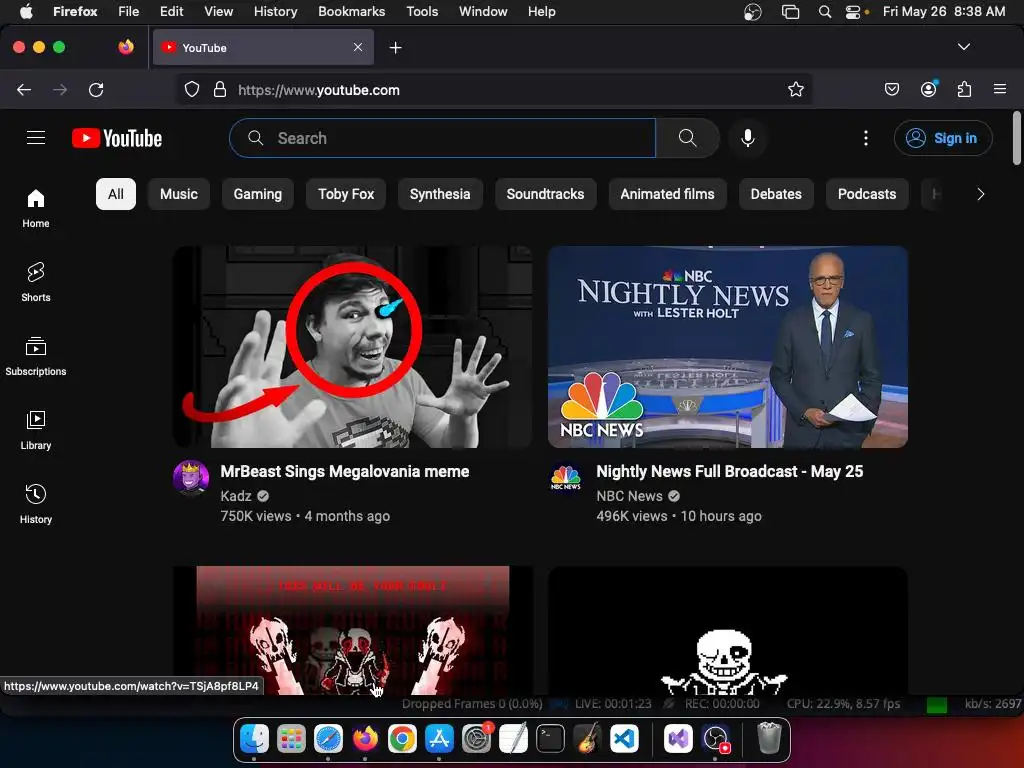Viewport: 1024px width, 768px height.
Task: Click the YouTube search input field
Action: click(442, 138)
